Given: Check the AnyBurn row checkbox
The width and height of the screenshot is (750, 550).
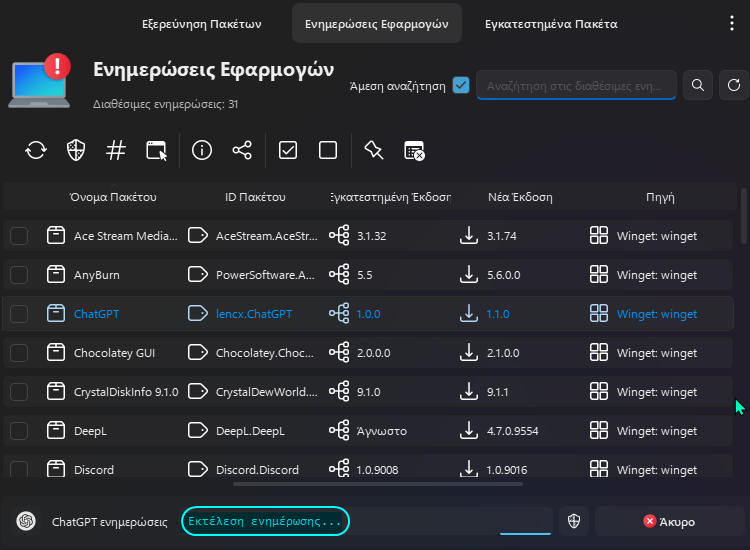Looking at the screenshot, I should click(x=19, y=275).
